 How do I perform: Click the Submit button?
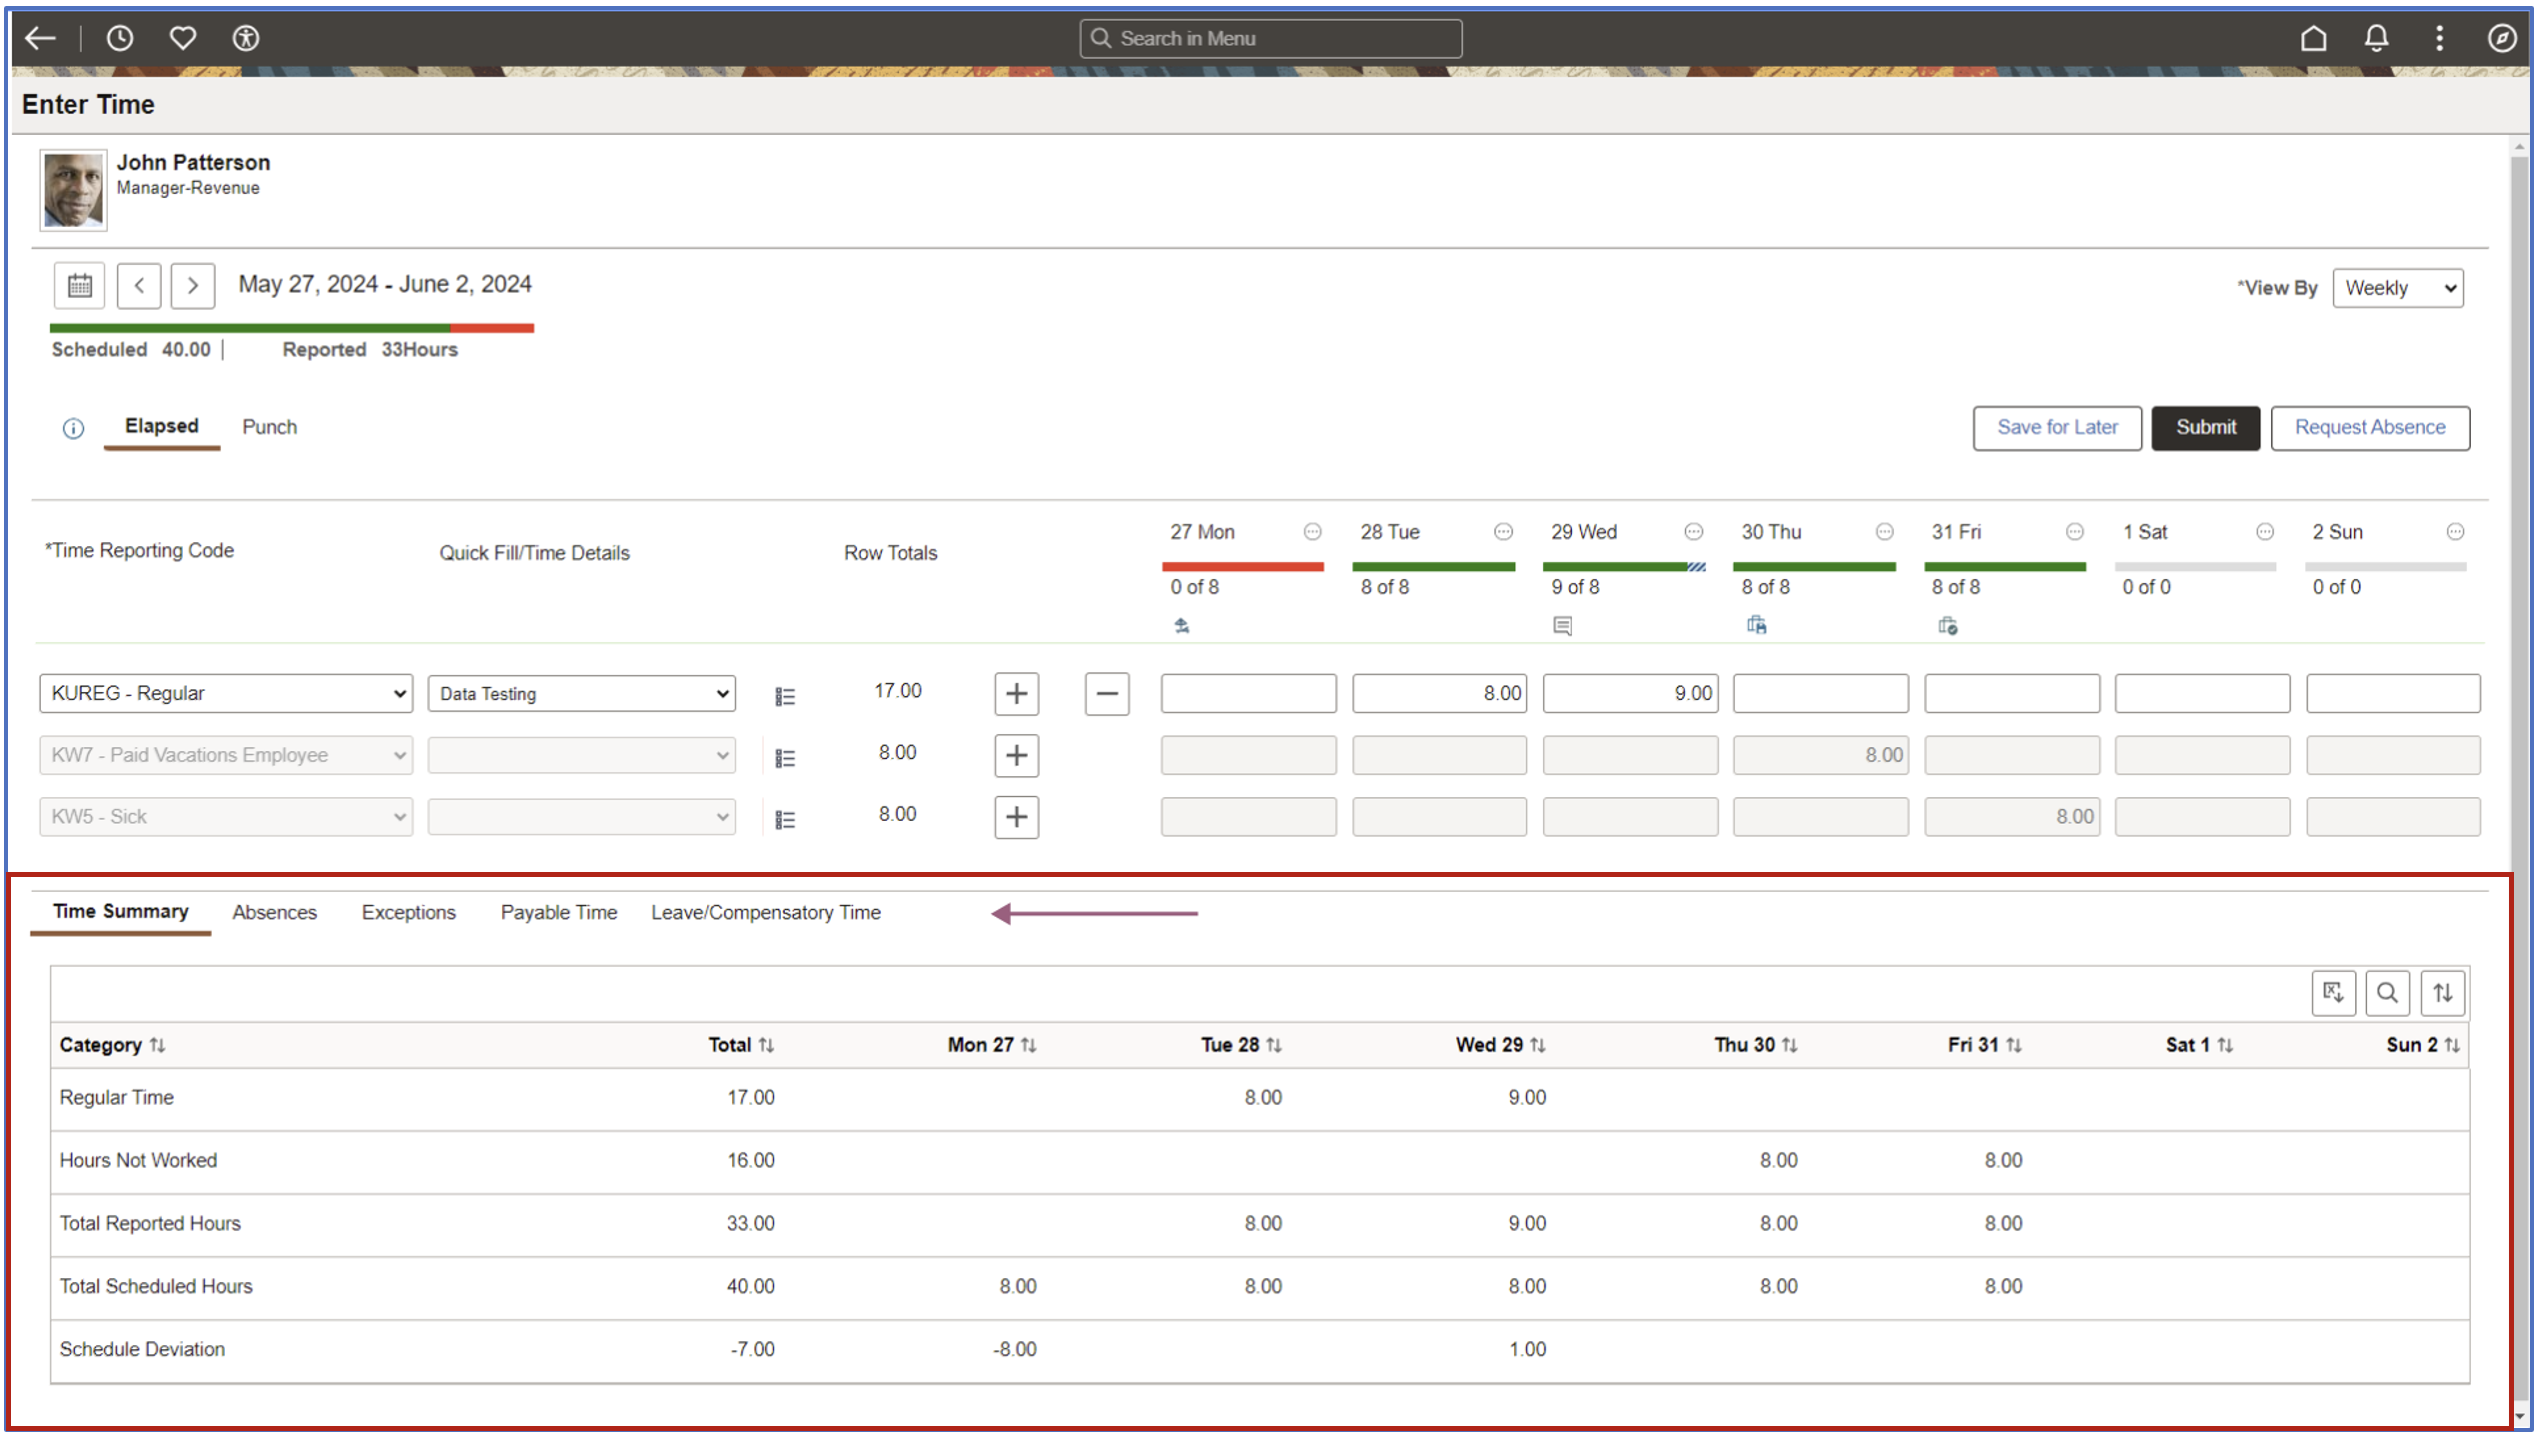click(x=2205, y=428)
